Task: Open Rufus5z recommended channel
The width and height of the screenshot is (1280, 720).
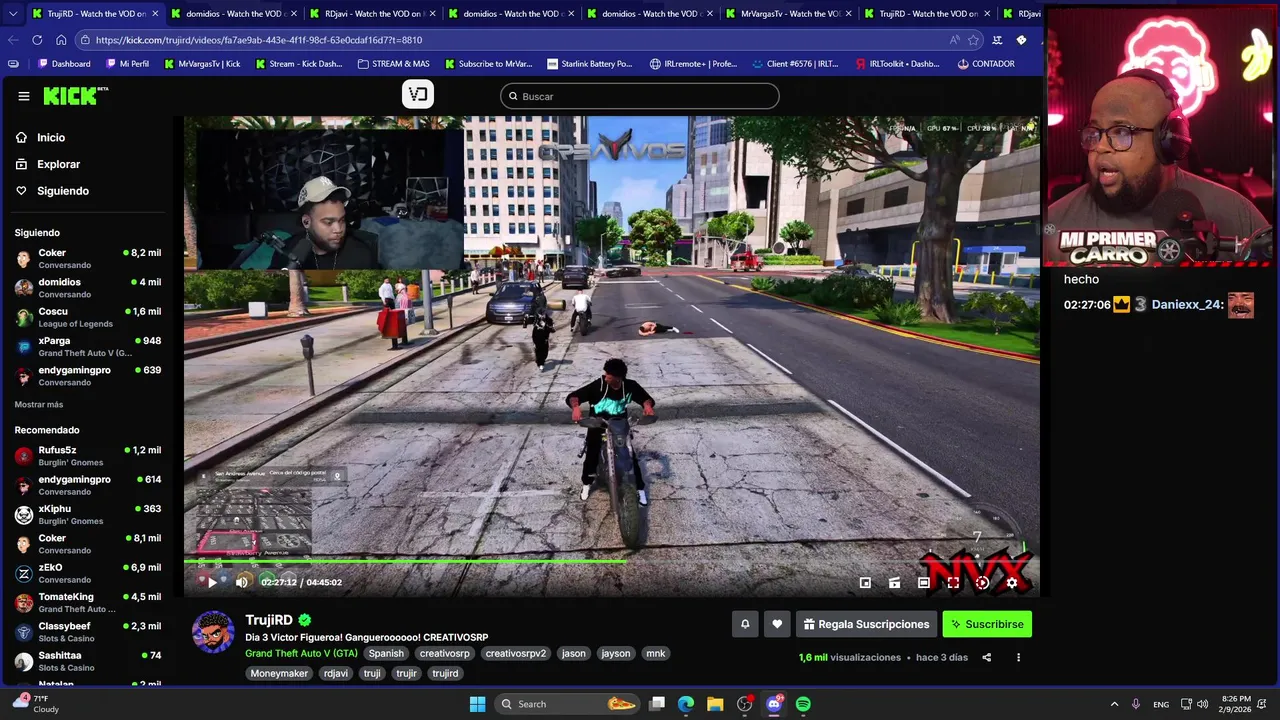Action: 88,456
